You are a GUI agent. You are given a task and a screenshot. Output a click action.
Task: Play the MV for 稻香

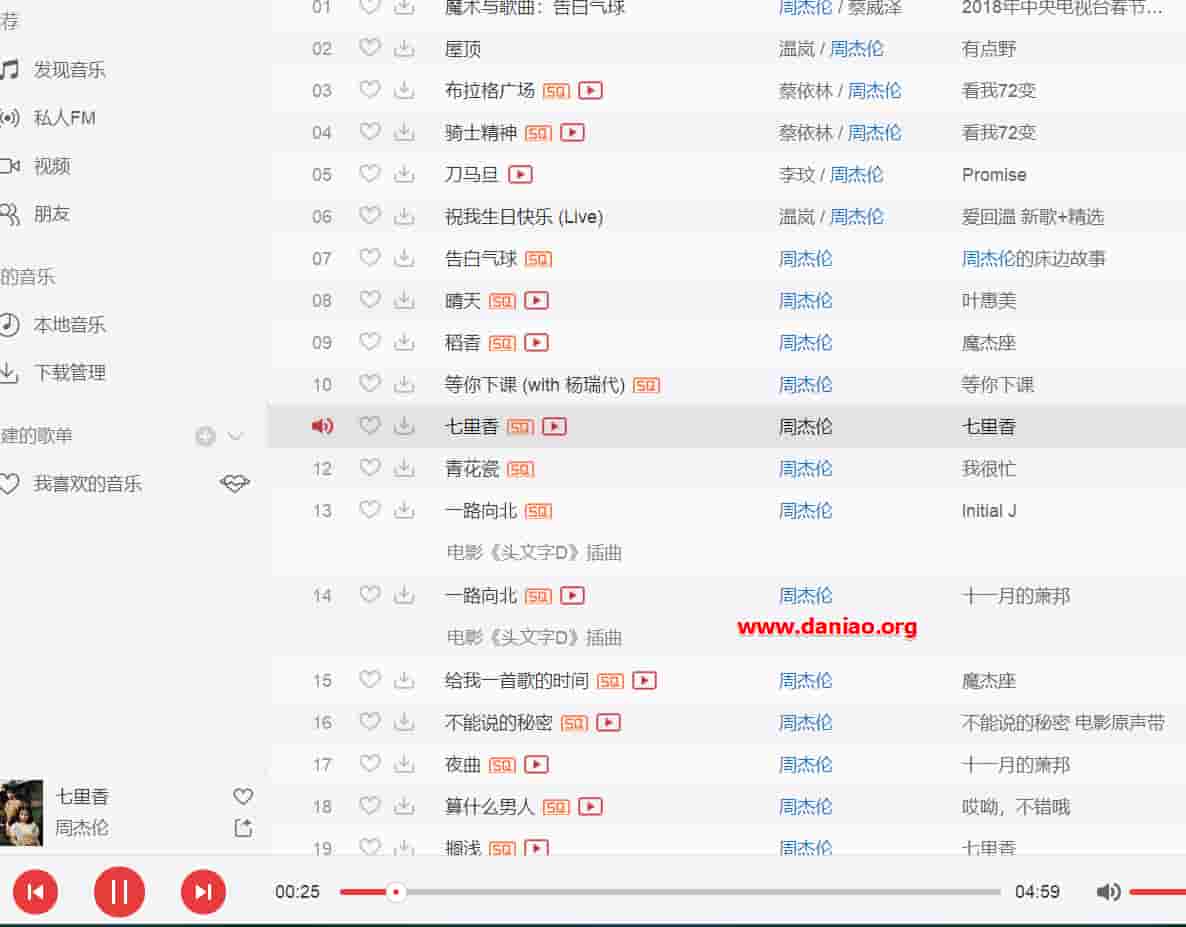pyautogui.click(x=537, y=342)
